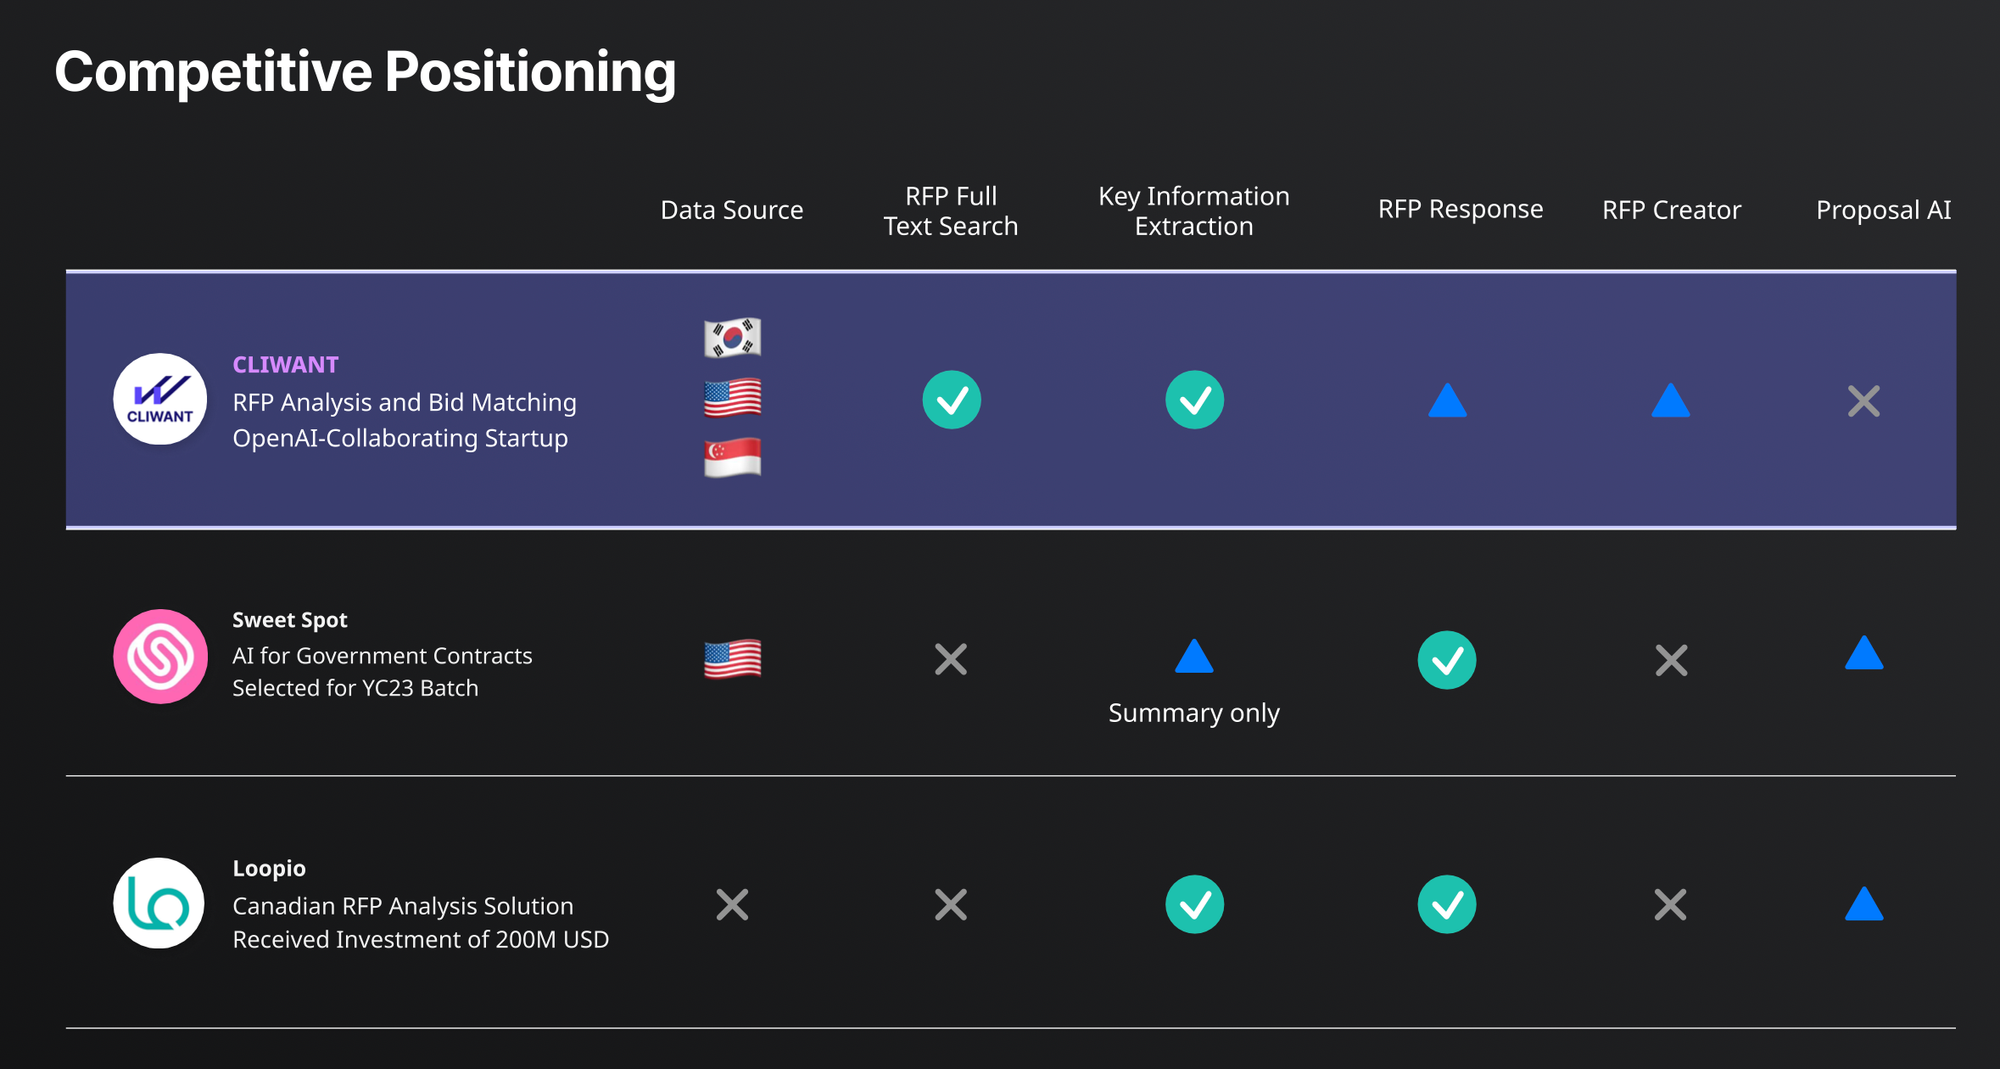The width and height of the screenshot is (2000, 1069).
Task: Select the RFP Creator column header
Action: click(1671, 210)
